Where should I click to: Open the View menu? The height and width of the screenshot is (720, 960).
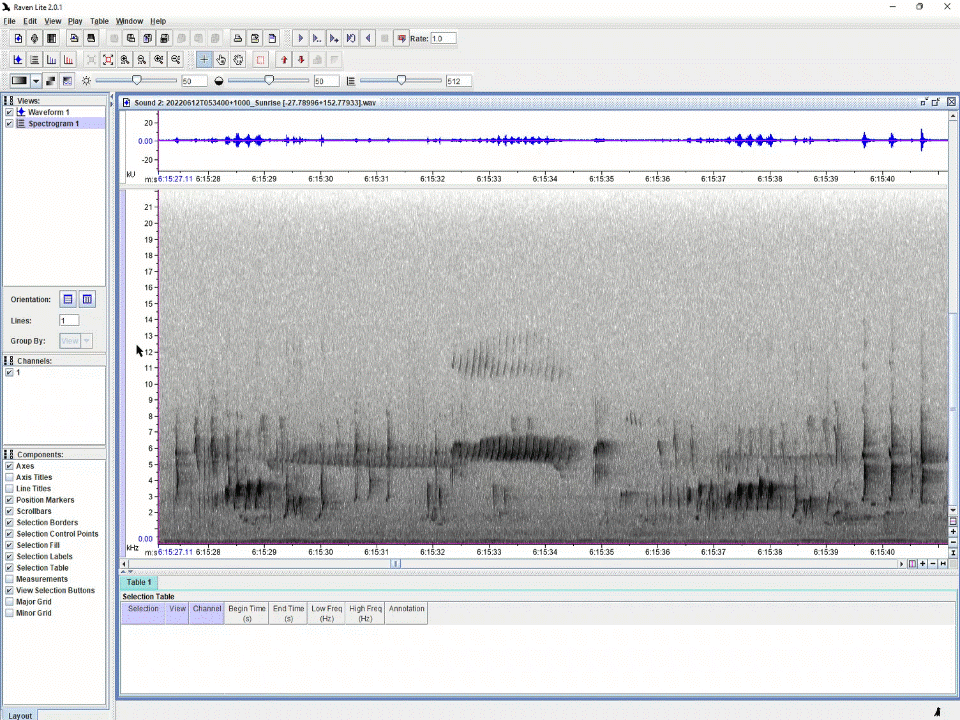(53, 21)
